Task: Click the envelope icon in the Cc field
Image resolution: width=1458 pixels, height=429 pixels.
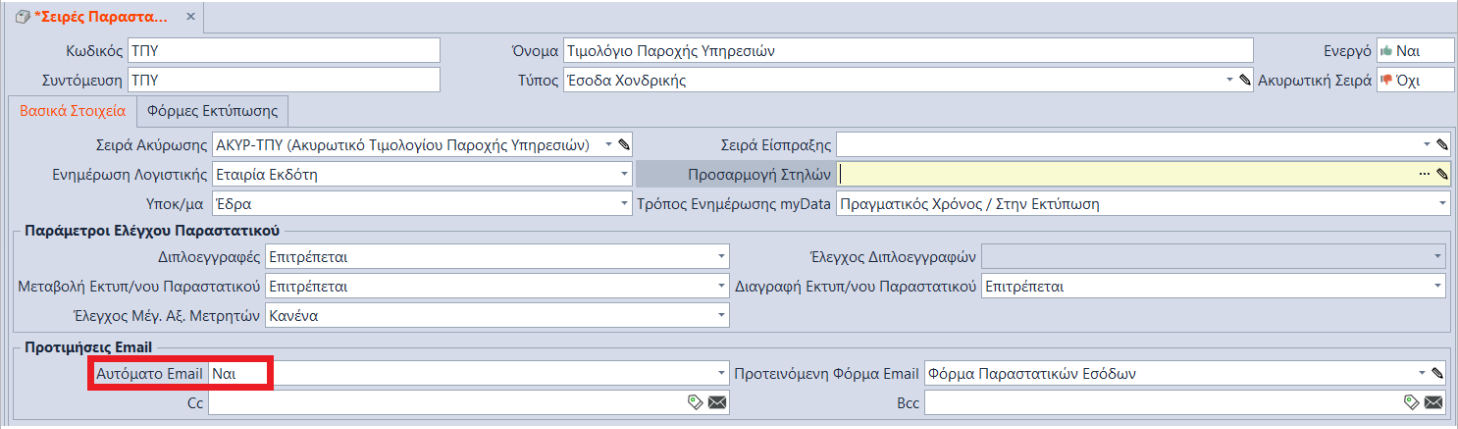Action: [x=717, y=402]
